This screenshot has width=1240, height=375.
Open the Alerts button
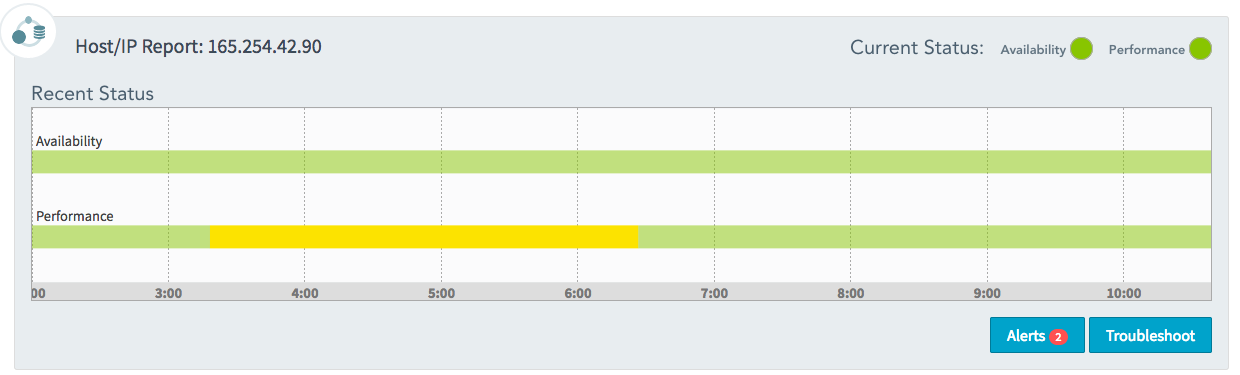(1037, 336)
